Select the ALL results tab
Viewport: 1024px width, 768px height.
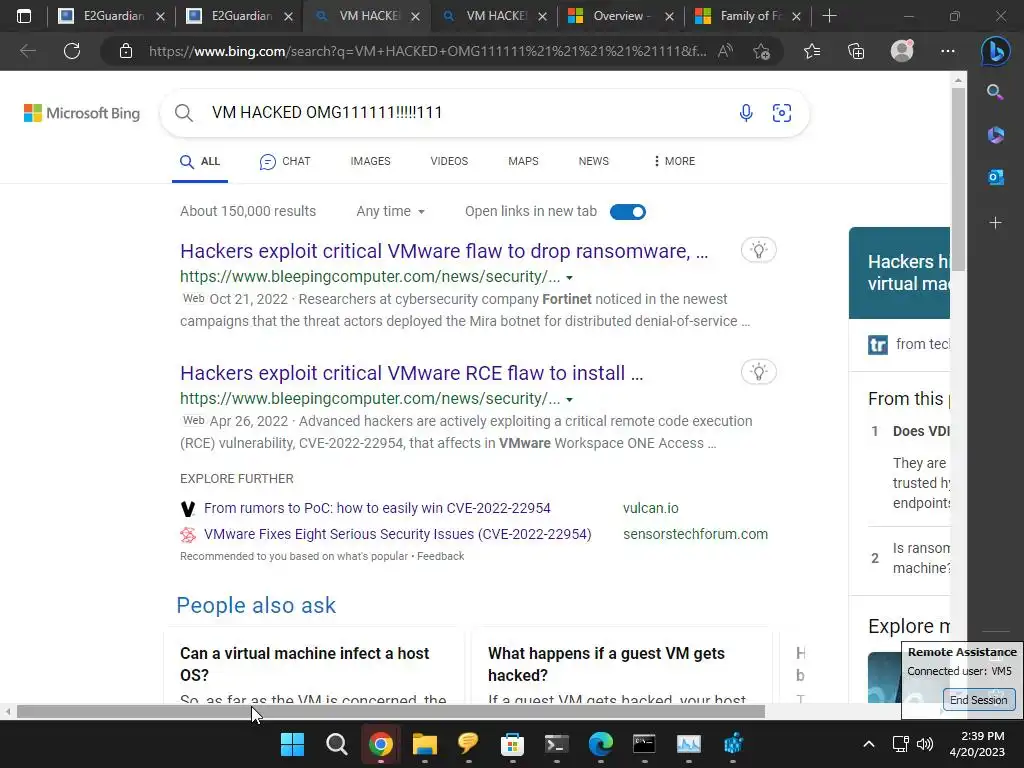point(200,161)
